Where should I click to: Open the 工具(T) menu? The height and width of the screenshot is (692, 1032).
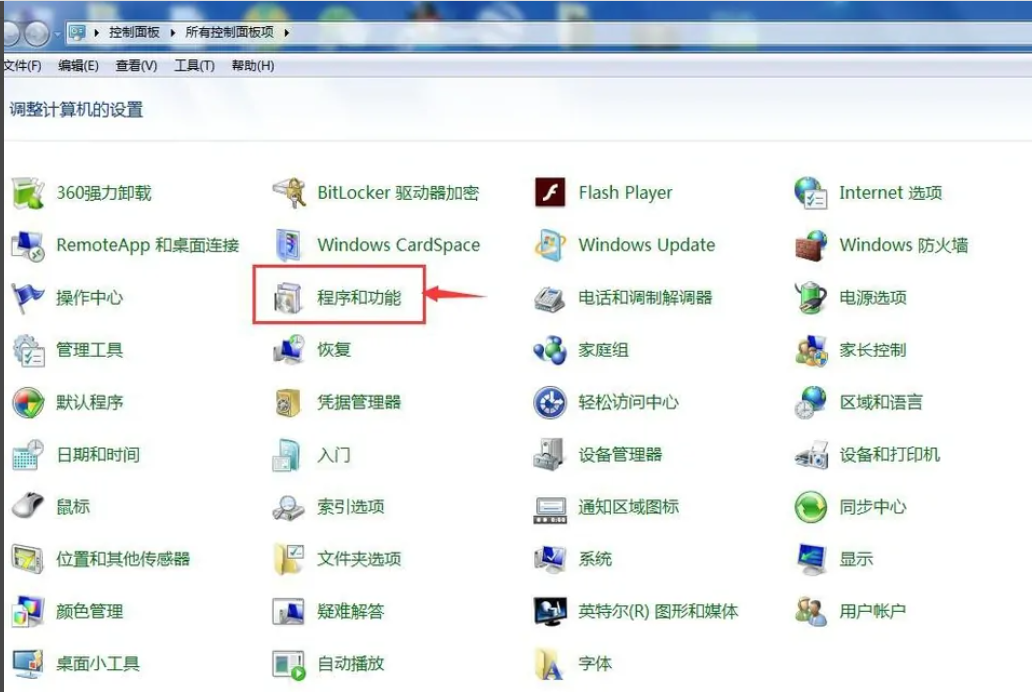[x=194, y=66]
